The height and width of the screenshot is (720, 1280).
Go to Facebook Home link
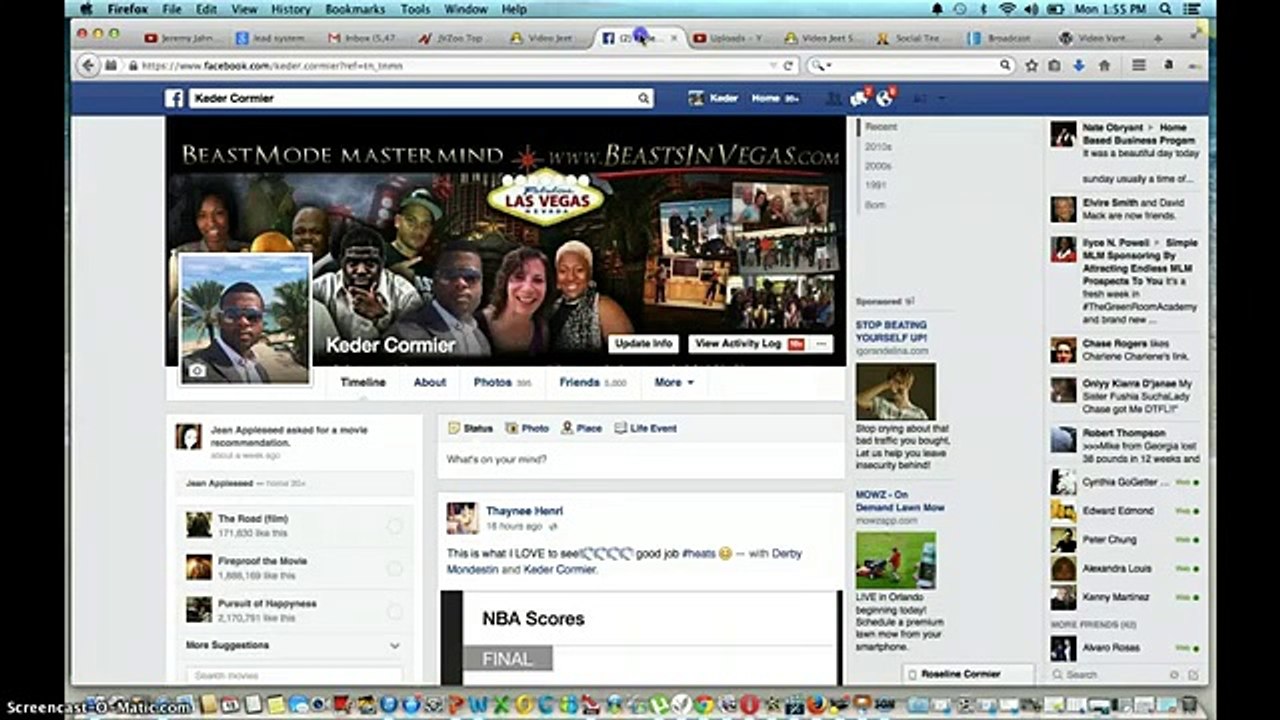765,98
